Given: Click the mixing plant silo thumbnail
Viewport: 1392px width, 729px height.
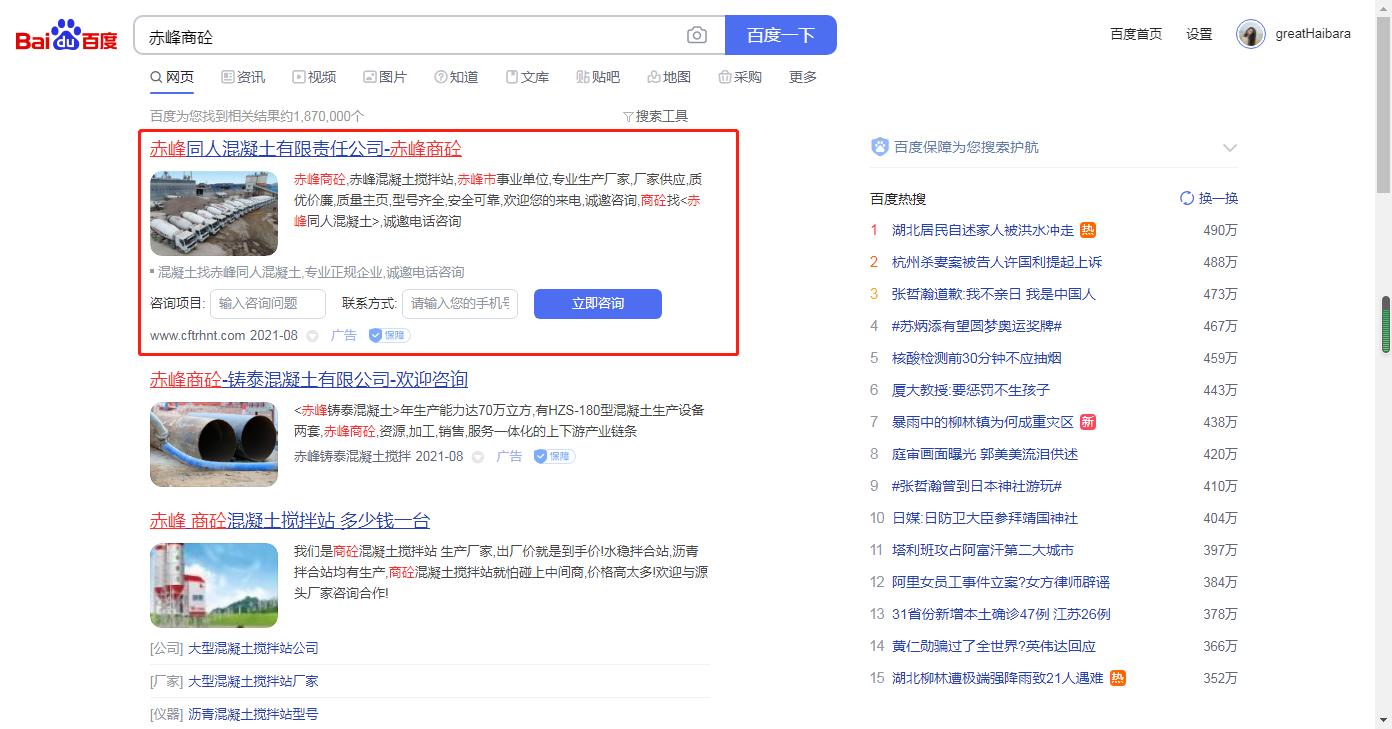Looking at the screenshot, I should (x=214, y=585).
